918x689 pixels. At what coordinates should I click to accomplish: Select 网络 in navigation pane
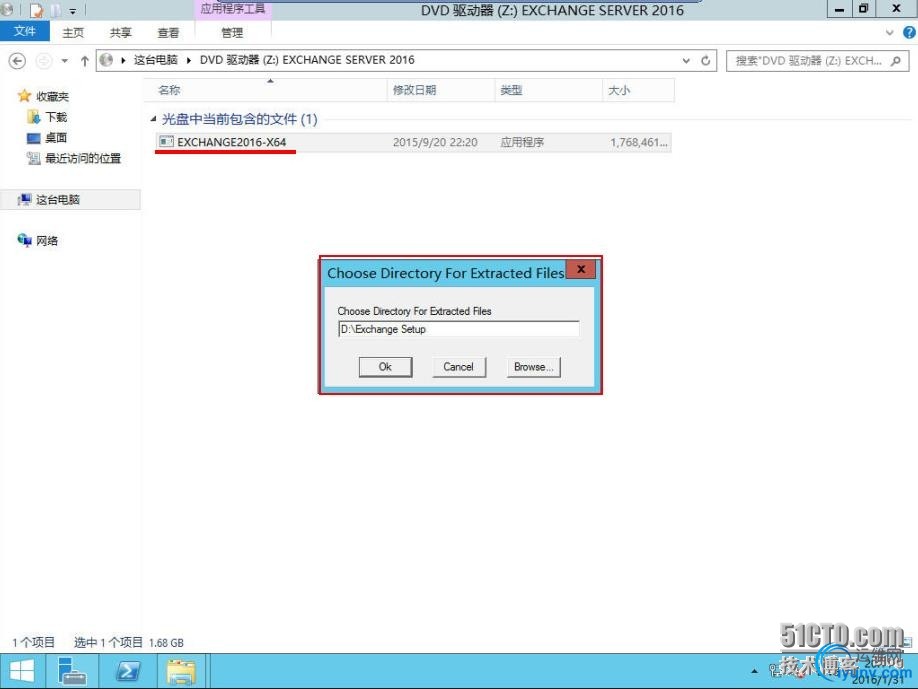pyautogui.click(x=47, y=241)
